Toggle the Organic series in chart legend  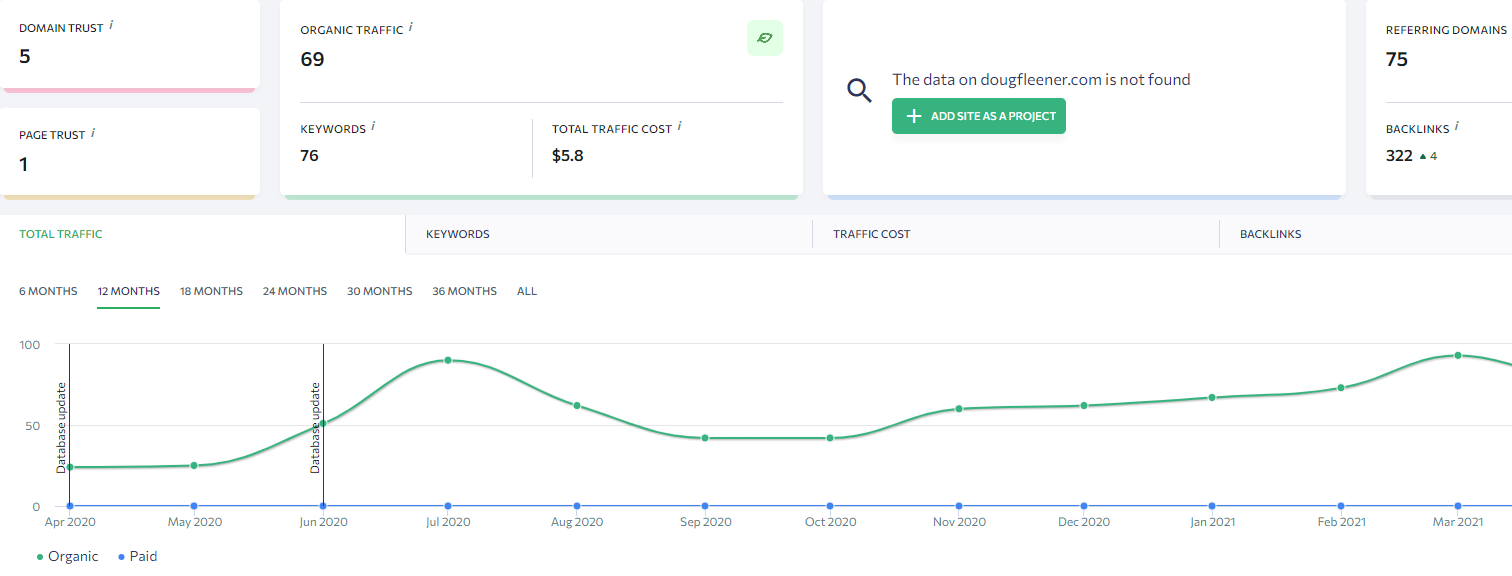point(68,556)
